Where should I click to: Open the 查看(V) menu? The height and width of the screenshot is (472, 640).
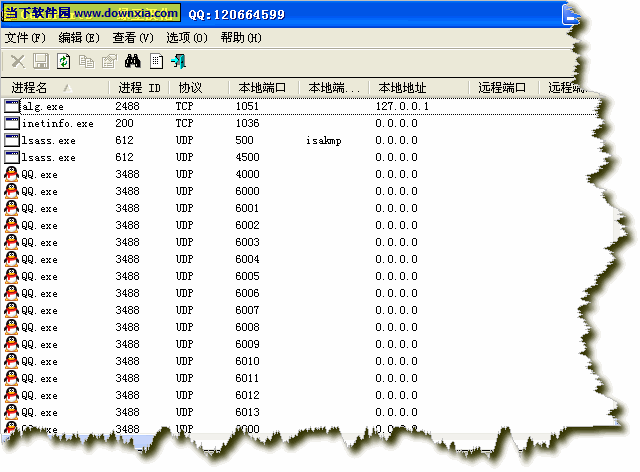(x=133, y=37)
